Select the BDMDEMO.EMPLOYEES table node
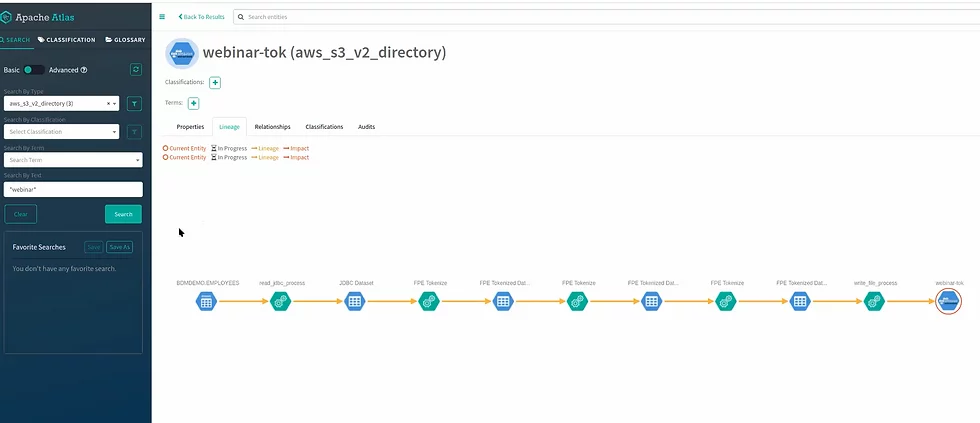Image resolution: width=980 pixels, height=423 pixels. 206,301
